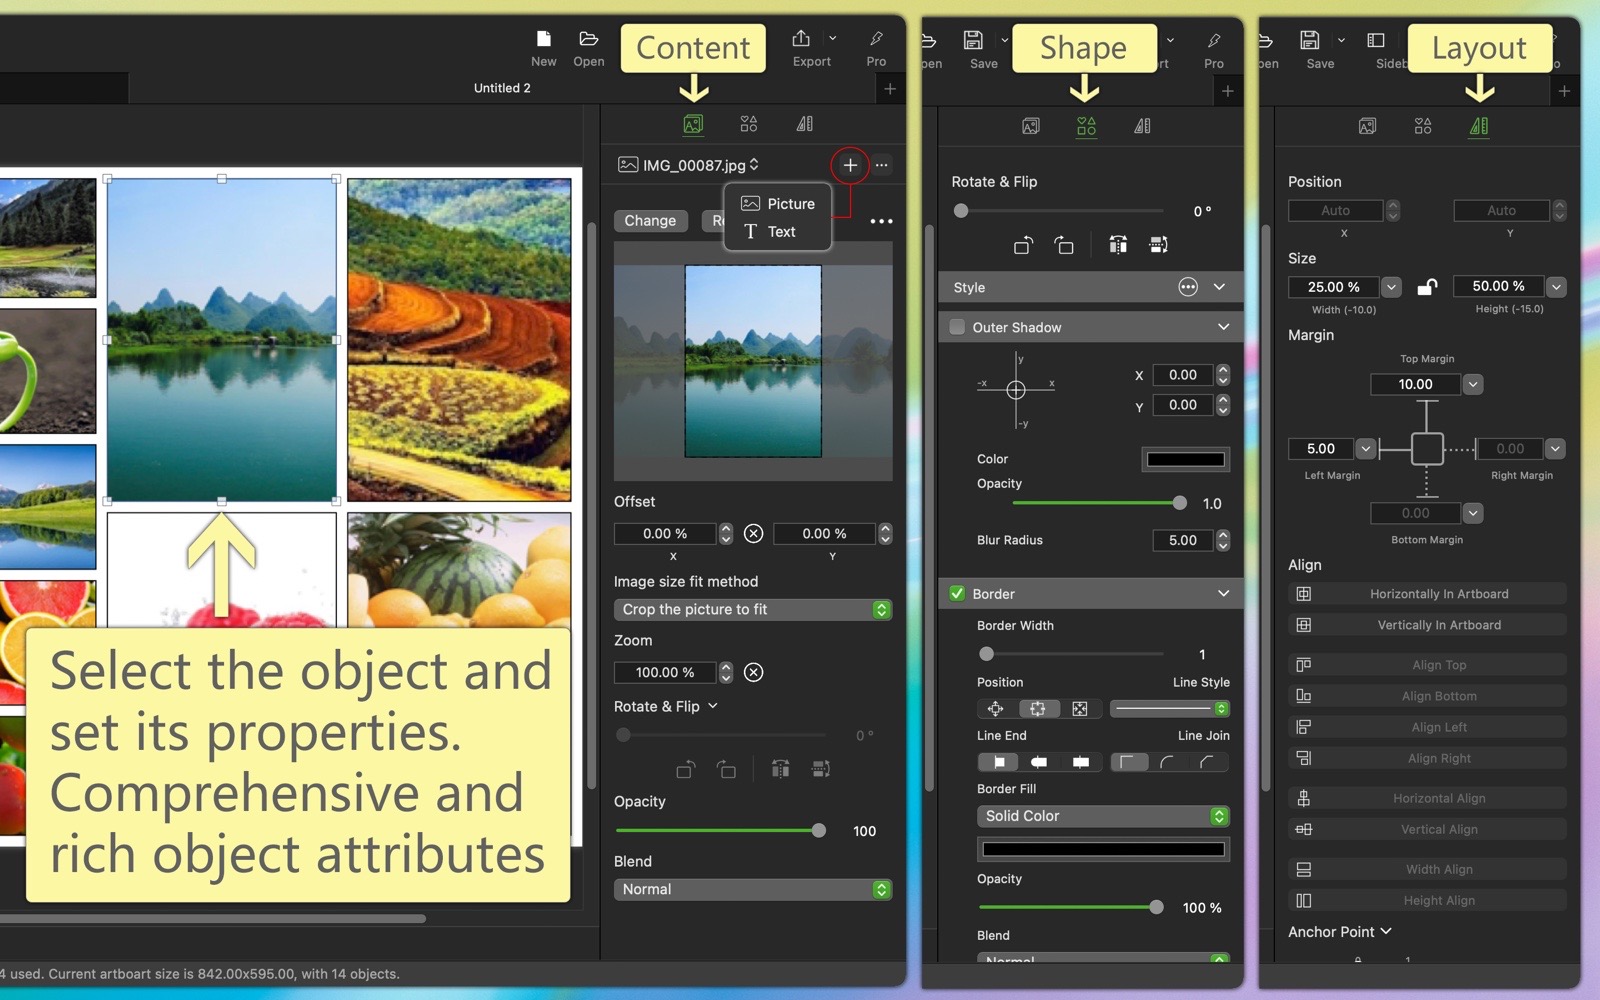Select the center border position toggle
The height and width of the screenshot is (1000, 1600).
point(1038,709)
